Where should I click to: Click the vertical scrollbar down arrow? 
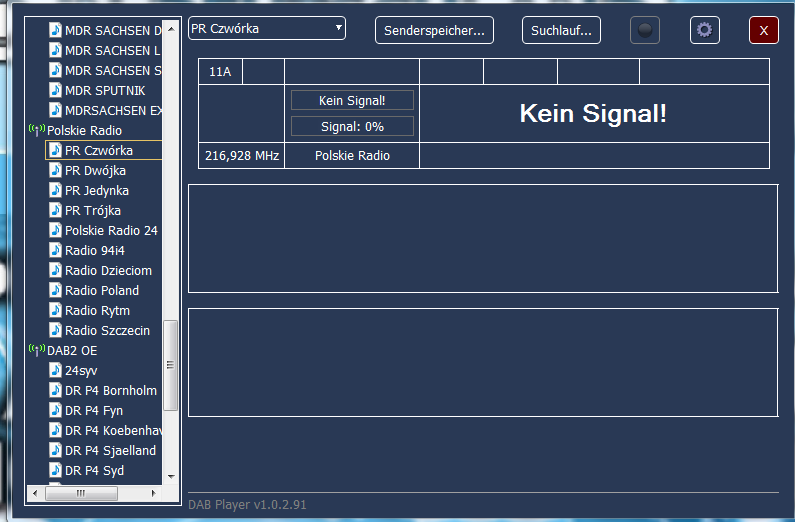[170, 477]
